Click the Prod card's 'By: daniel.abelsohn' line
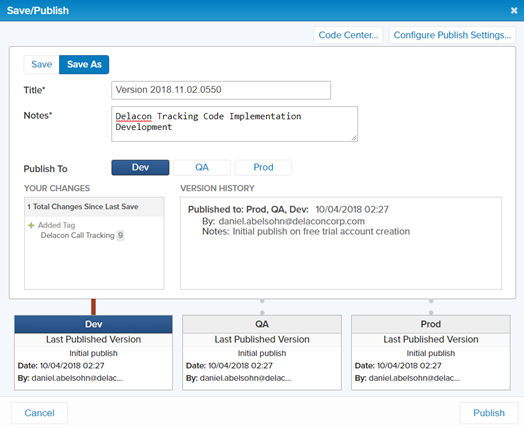524x428 pixels. 407,378
